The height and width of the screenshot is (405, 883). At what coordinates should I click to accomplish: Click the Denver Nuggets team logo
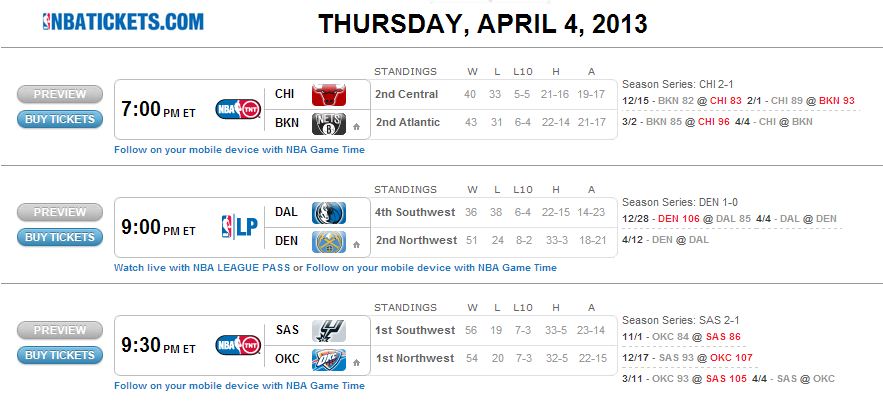[329, 241]
